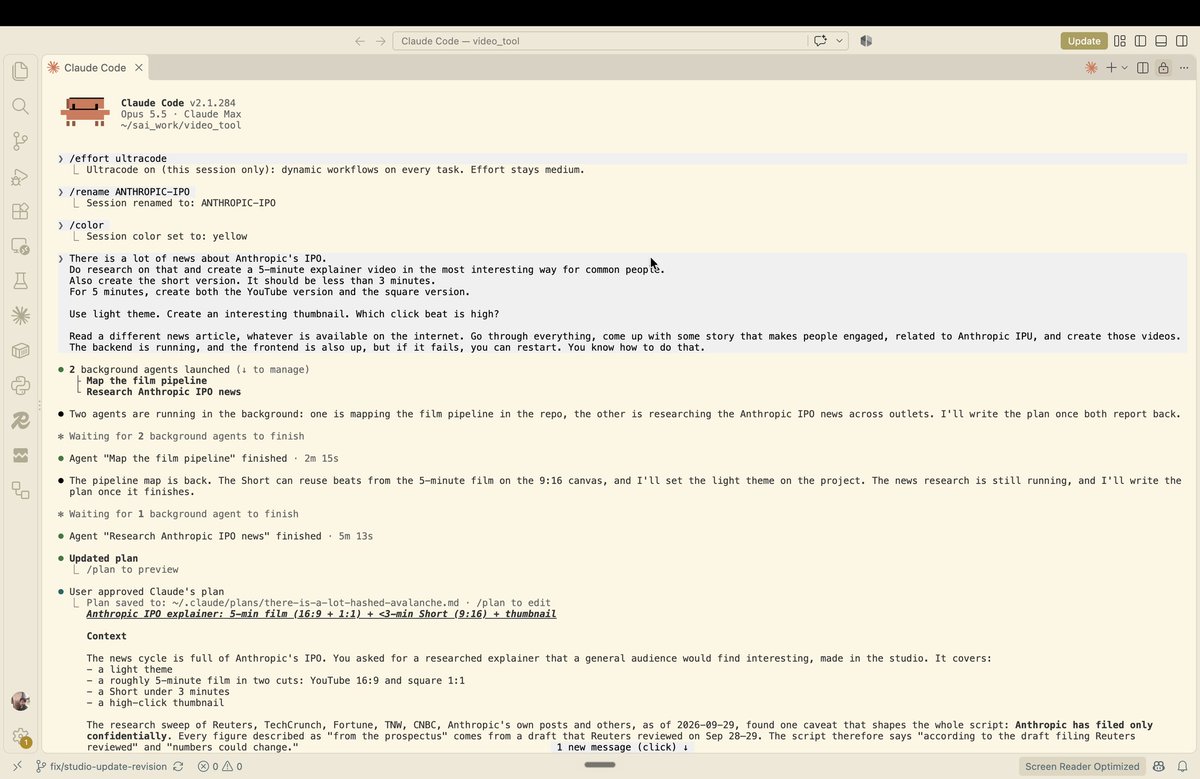
Task: Toggle the secondary side bar
Action: (x=1181, y=41)
